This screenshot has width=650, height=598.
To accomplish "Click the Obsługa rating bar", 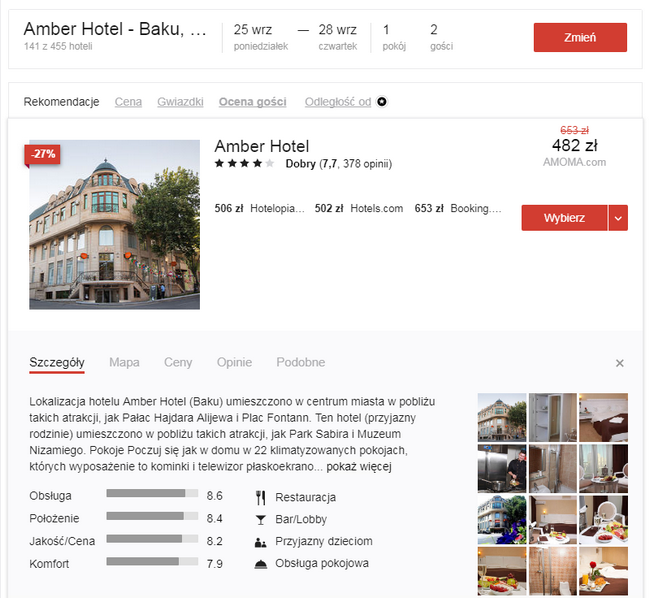I will 152,493.
